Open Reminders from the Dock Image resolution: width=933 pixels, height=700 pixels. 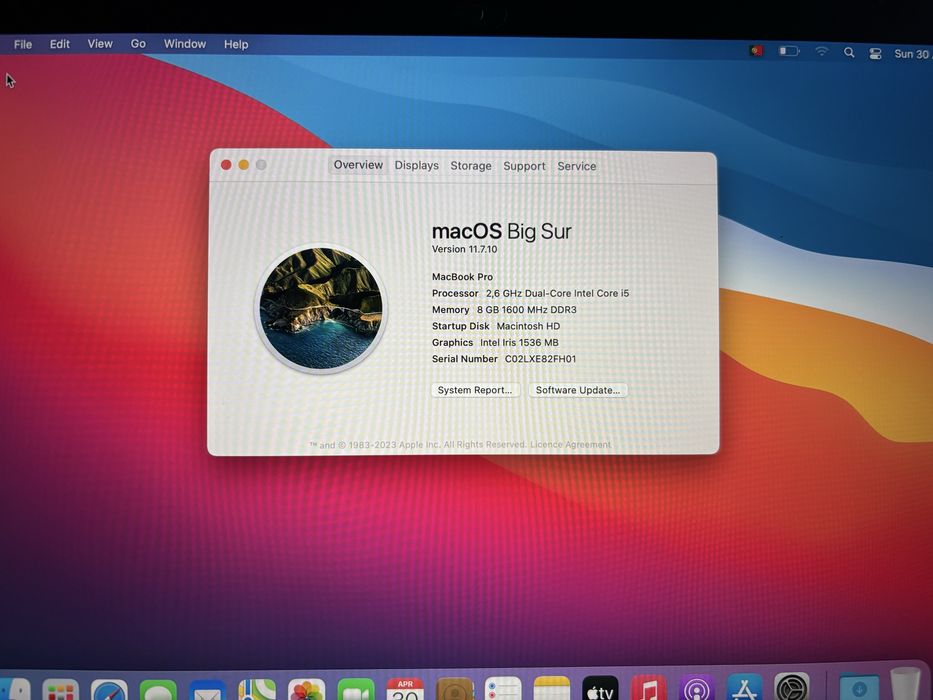[503, 689]
